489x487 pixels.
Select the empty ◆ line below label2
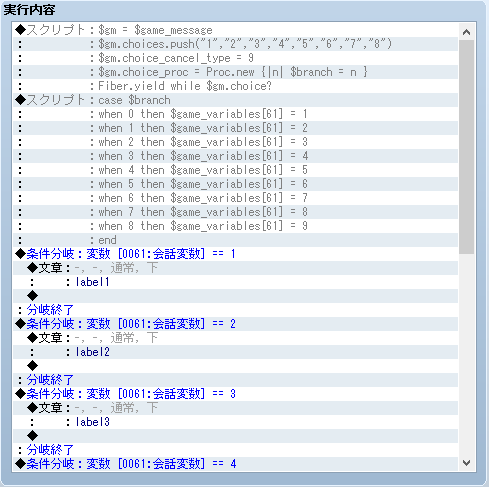(236, 366)
